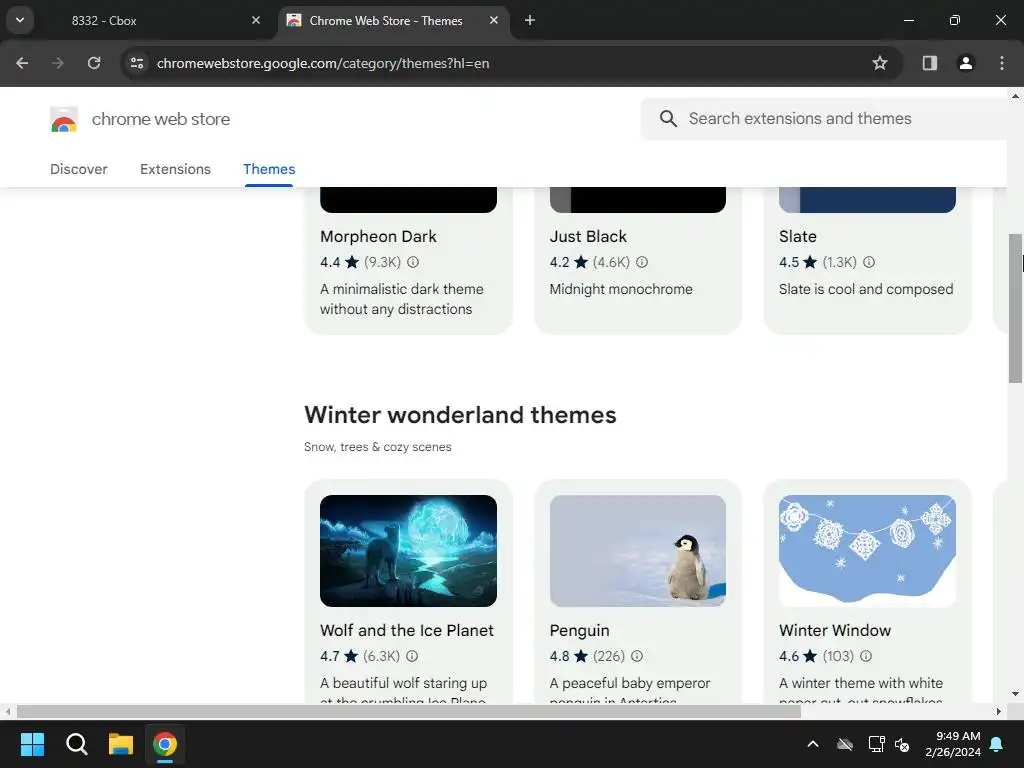Show rating info for Just Black
The width and height of the screenshot is (1024, 768).
(x=642, y=262)
